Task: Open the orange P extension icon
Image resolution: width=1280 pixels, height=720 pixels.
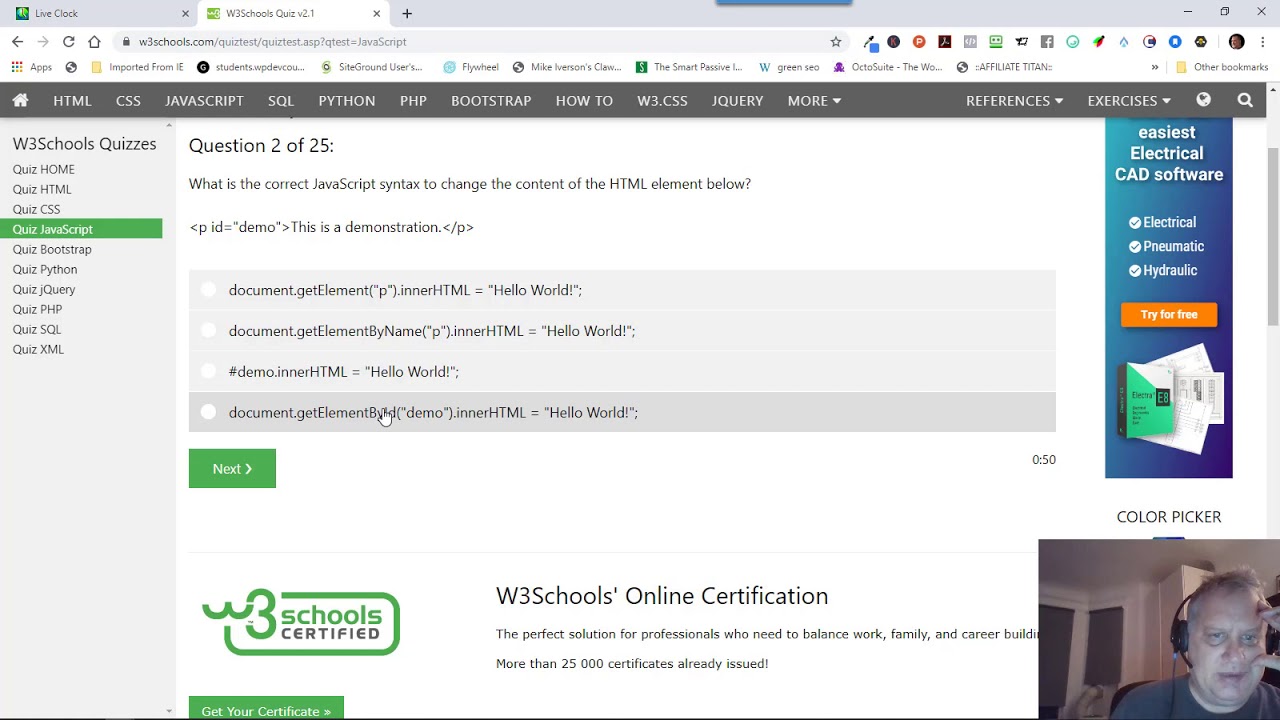Action: pos(919,41)
